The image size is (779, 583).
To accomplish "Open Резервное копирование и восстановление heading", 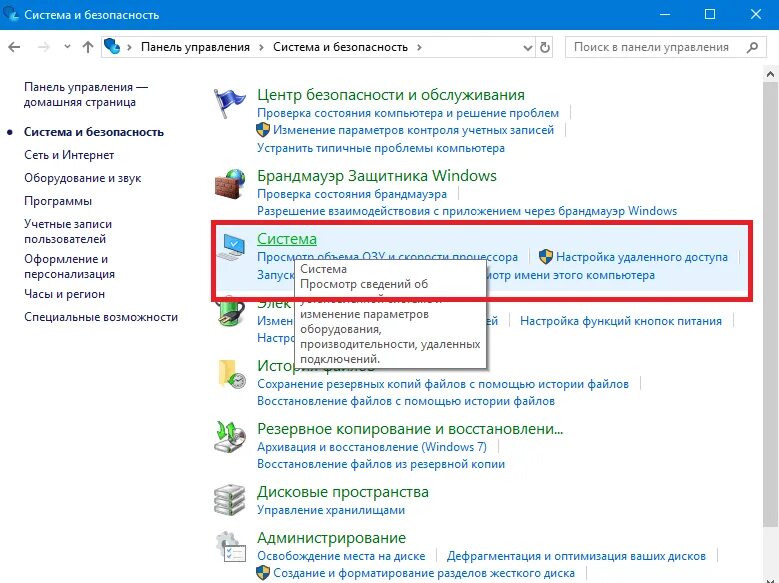I will tap(410, 428).
